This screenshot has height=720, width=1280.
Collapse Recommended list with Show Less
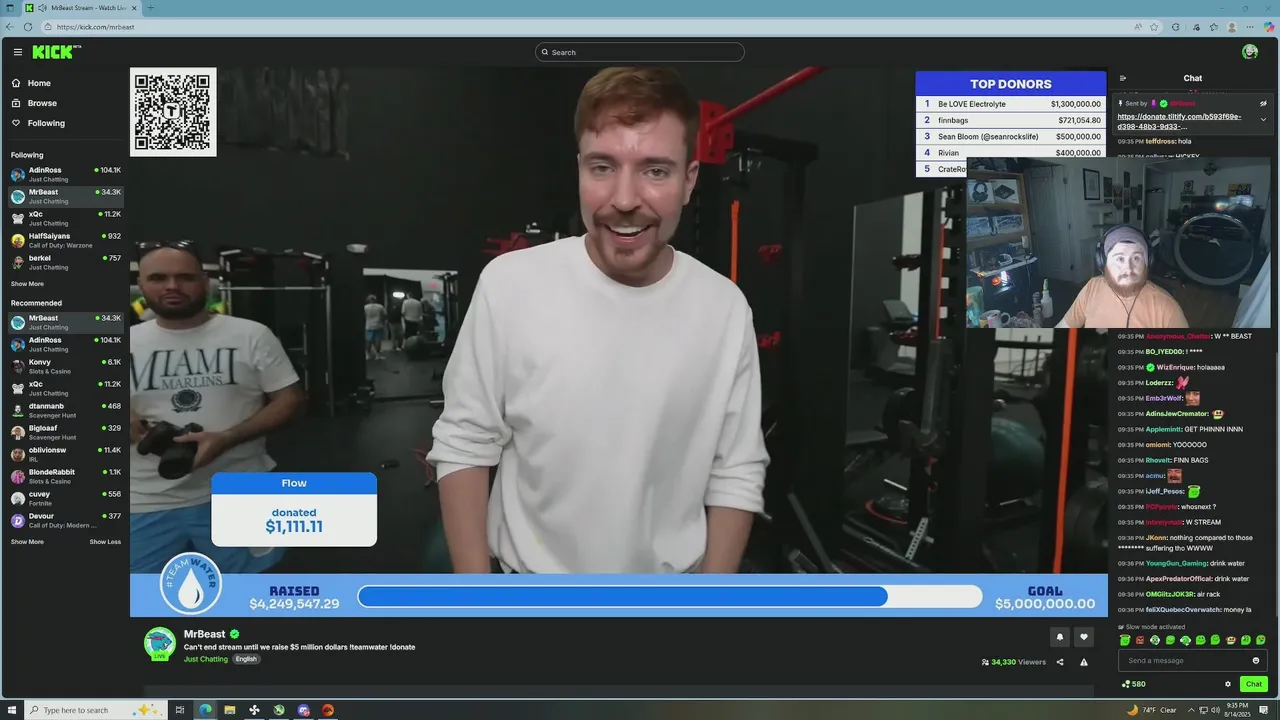click(x=105, y=542)
